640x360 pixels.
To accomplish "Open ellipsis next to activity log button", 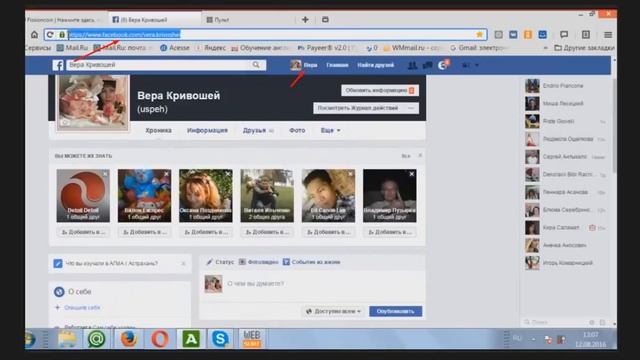I will pyautogui.click(x=411, y=108).
